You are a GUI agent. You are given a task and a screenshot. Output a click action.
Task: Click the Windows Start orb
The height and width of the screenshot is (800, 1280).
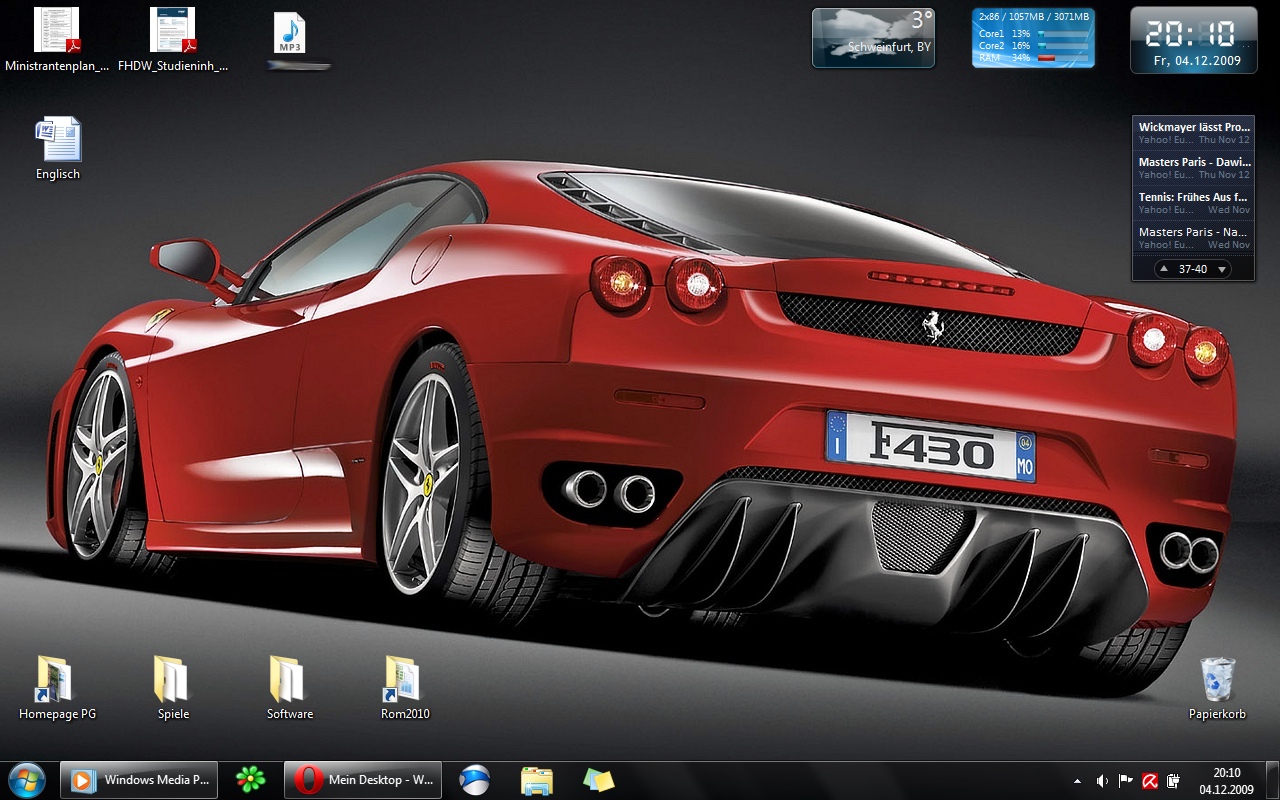click(27, 780)
